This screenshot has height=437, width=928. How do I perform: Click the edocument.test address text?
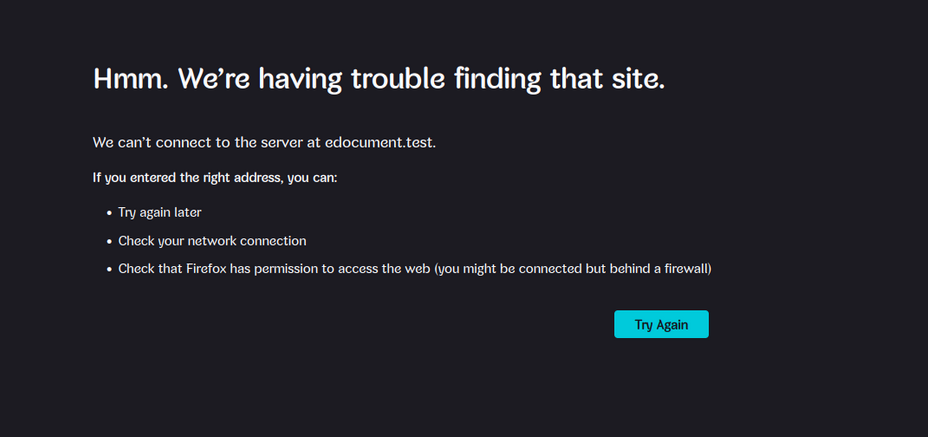(379, 142)
